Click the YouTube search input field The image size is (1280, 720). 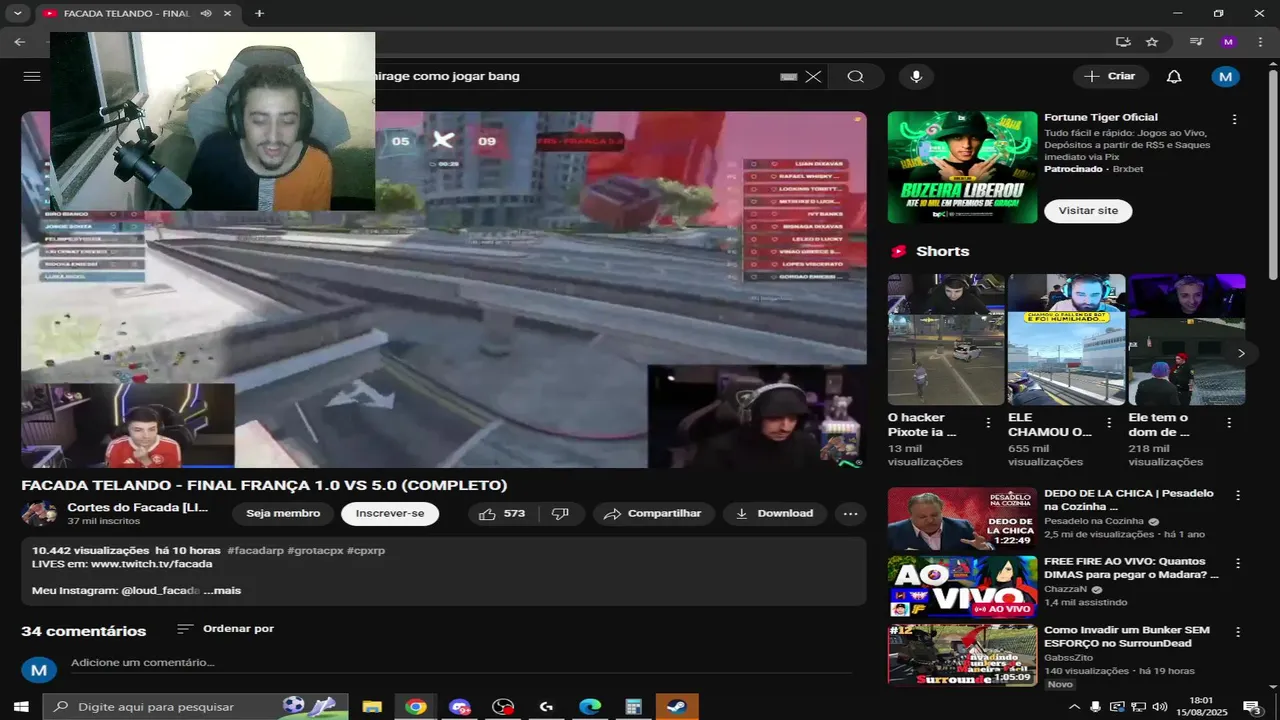pyautogui.click(x=570, y=76)
